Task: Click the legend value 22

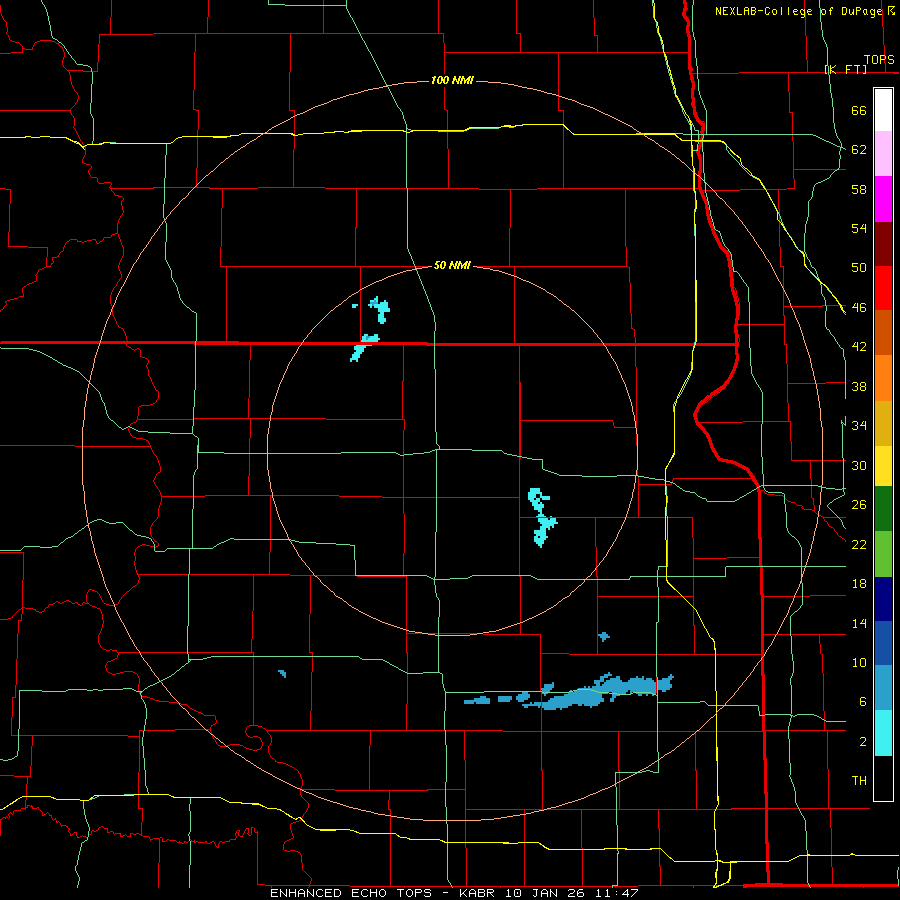Action: (x=859, y=545)
